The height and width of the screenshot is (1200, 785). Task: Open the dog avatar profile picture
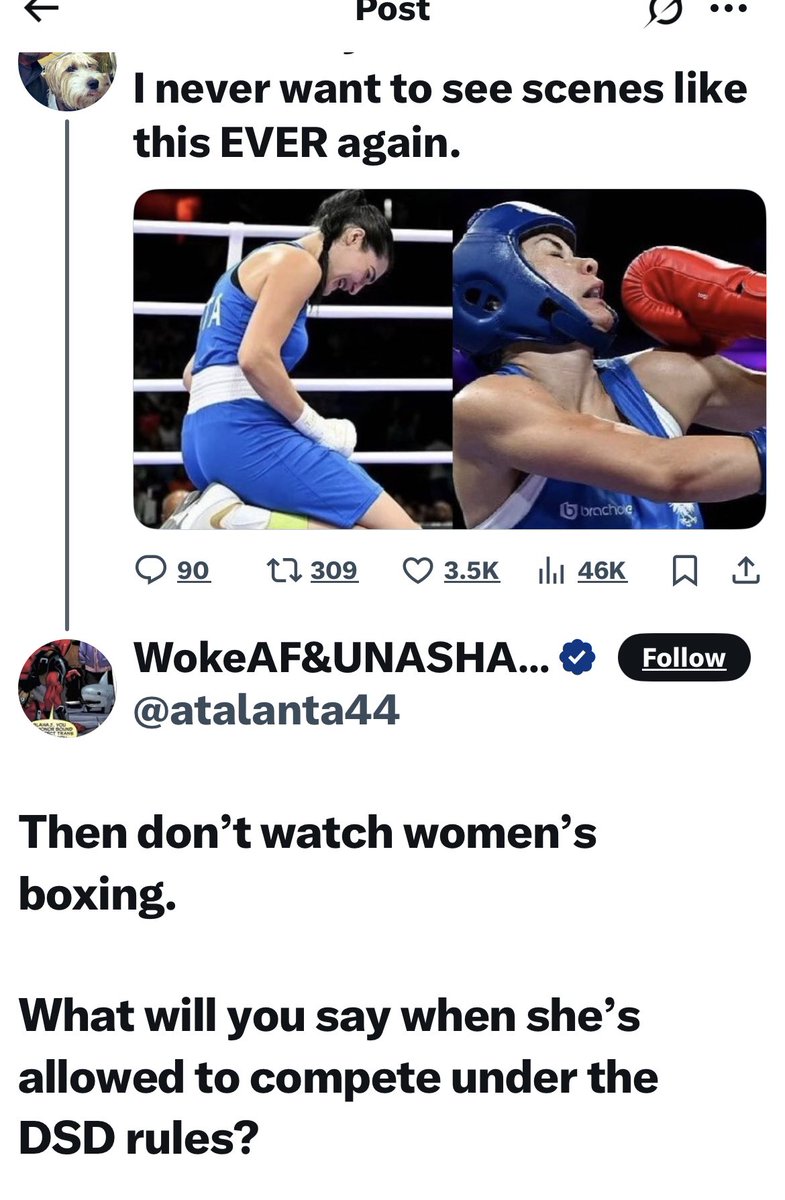point(67,80)
